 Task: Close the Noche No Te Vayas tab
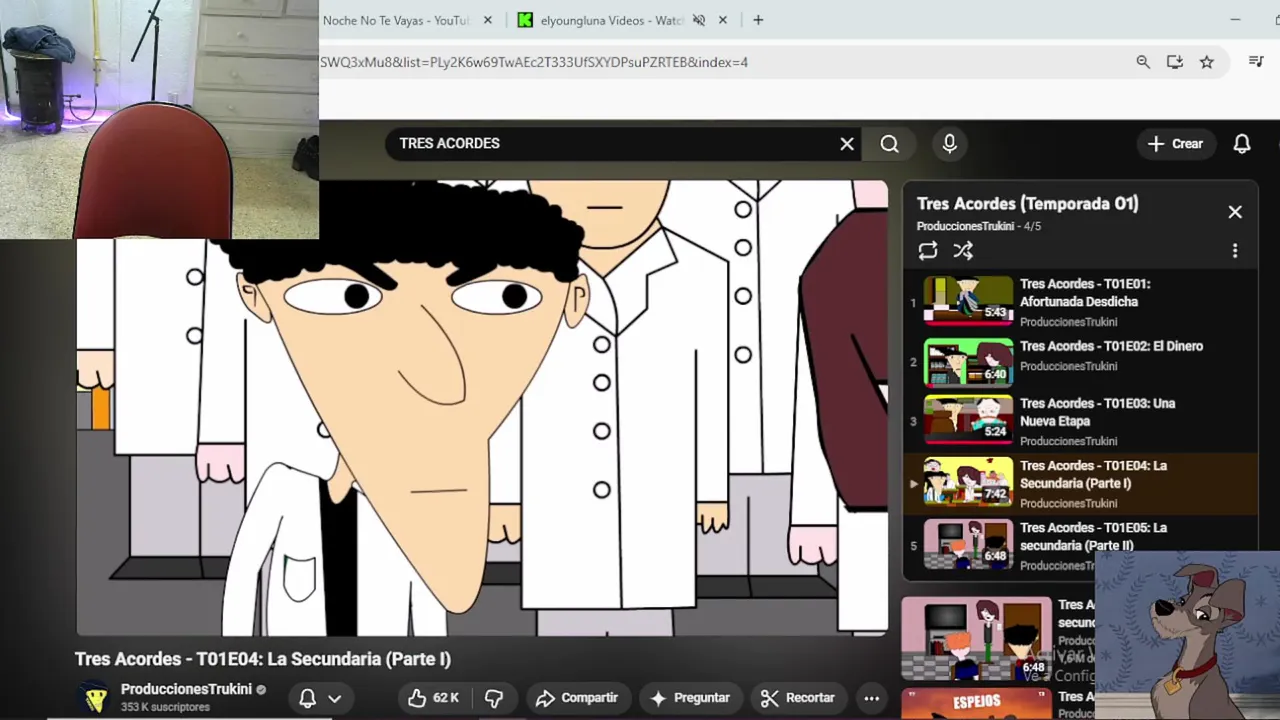tap(488, 20)
